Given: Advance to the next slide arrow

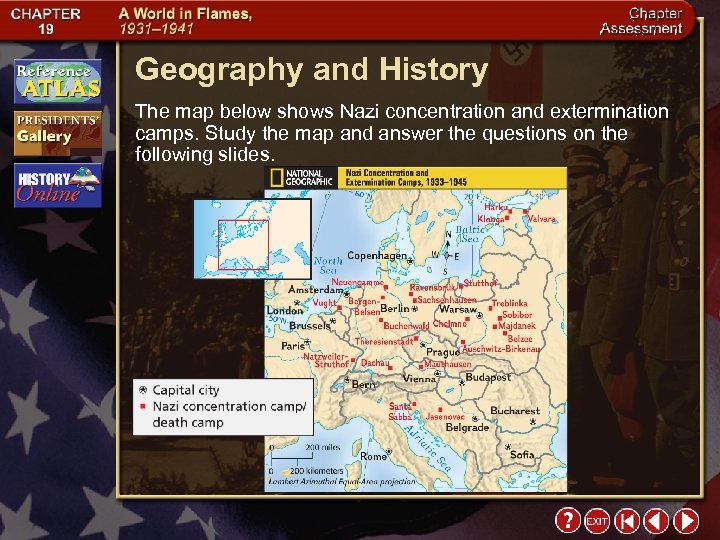Looking at the screenshot, I should (686, 521).
